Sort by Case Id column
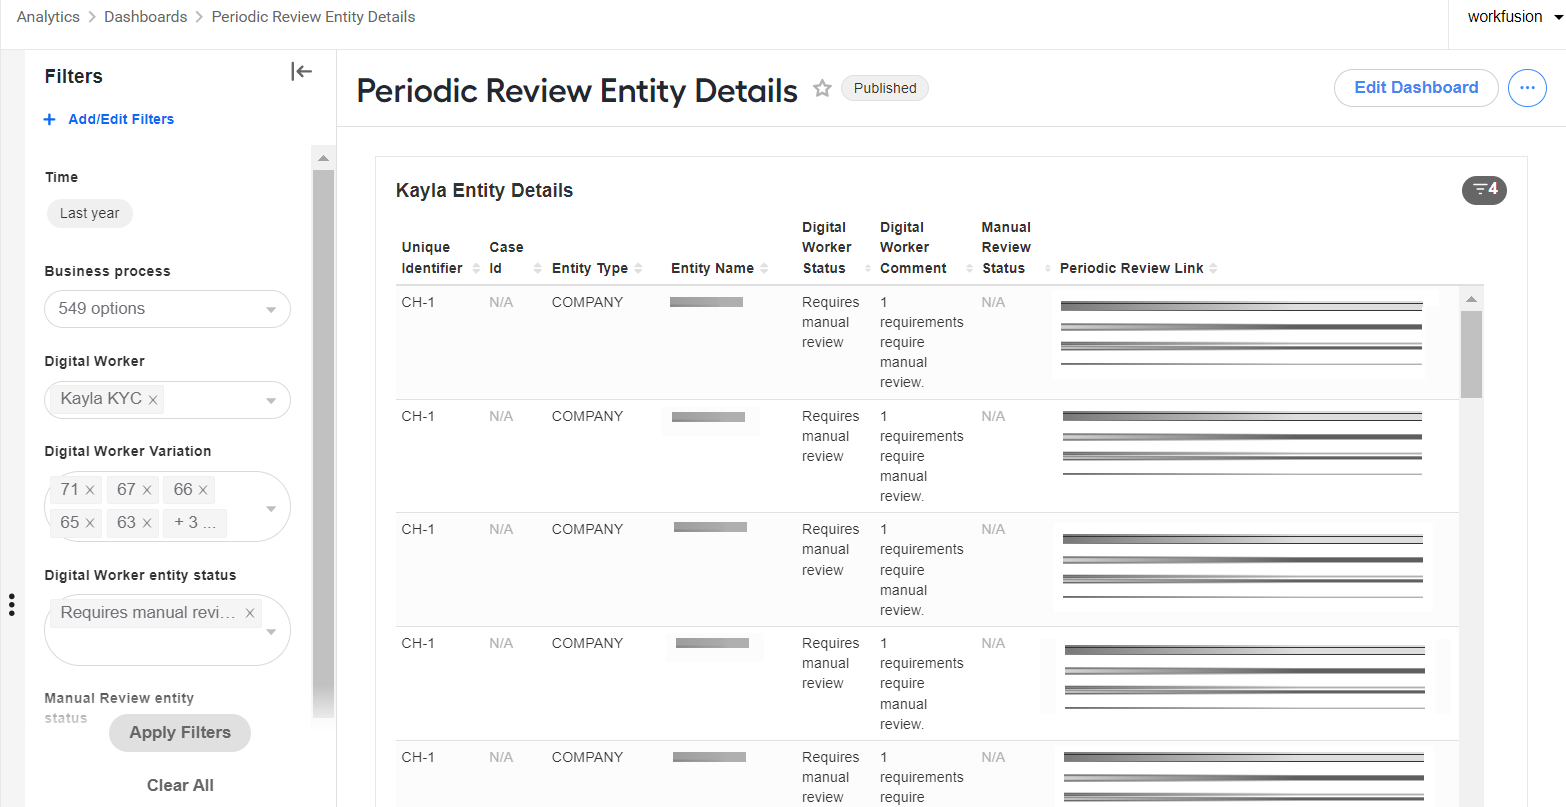Viewport: 1566px width, 807px height. 538,268
